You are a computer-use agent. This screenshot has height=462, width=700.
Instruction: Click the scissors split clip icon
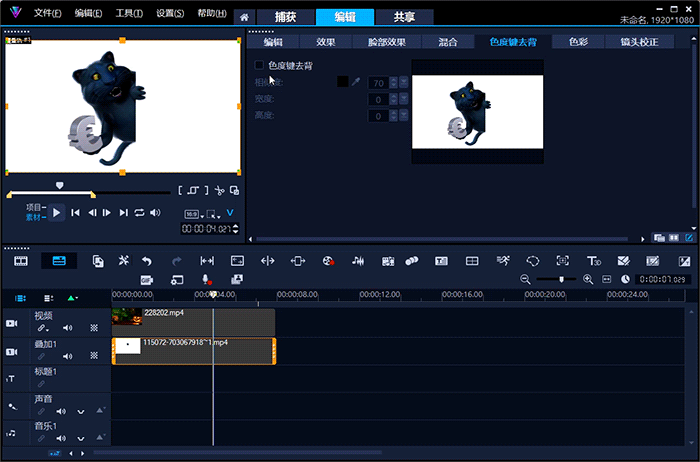coord(217,190)
